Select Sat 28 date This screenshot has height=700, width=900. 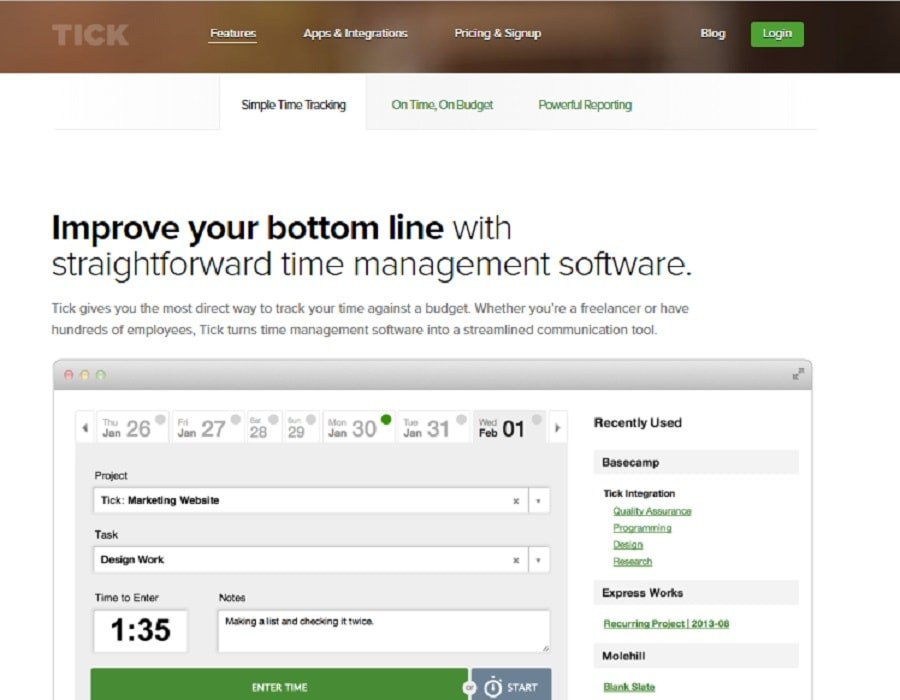click(263, 427)
